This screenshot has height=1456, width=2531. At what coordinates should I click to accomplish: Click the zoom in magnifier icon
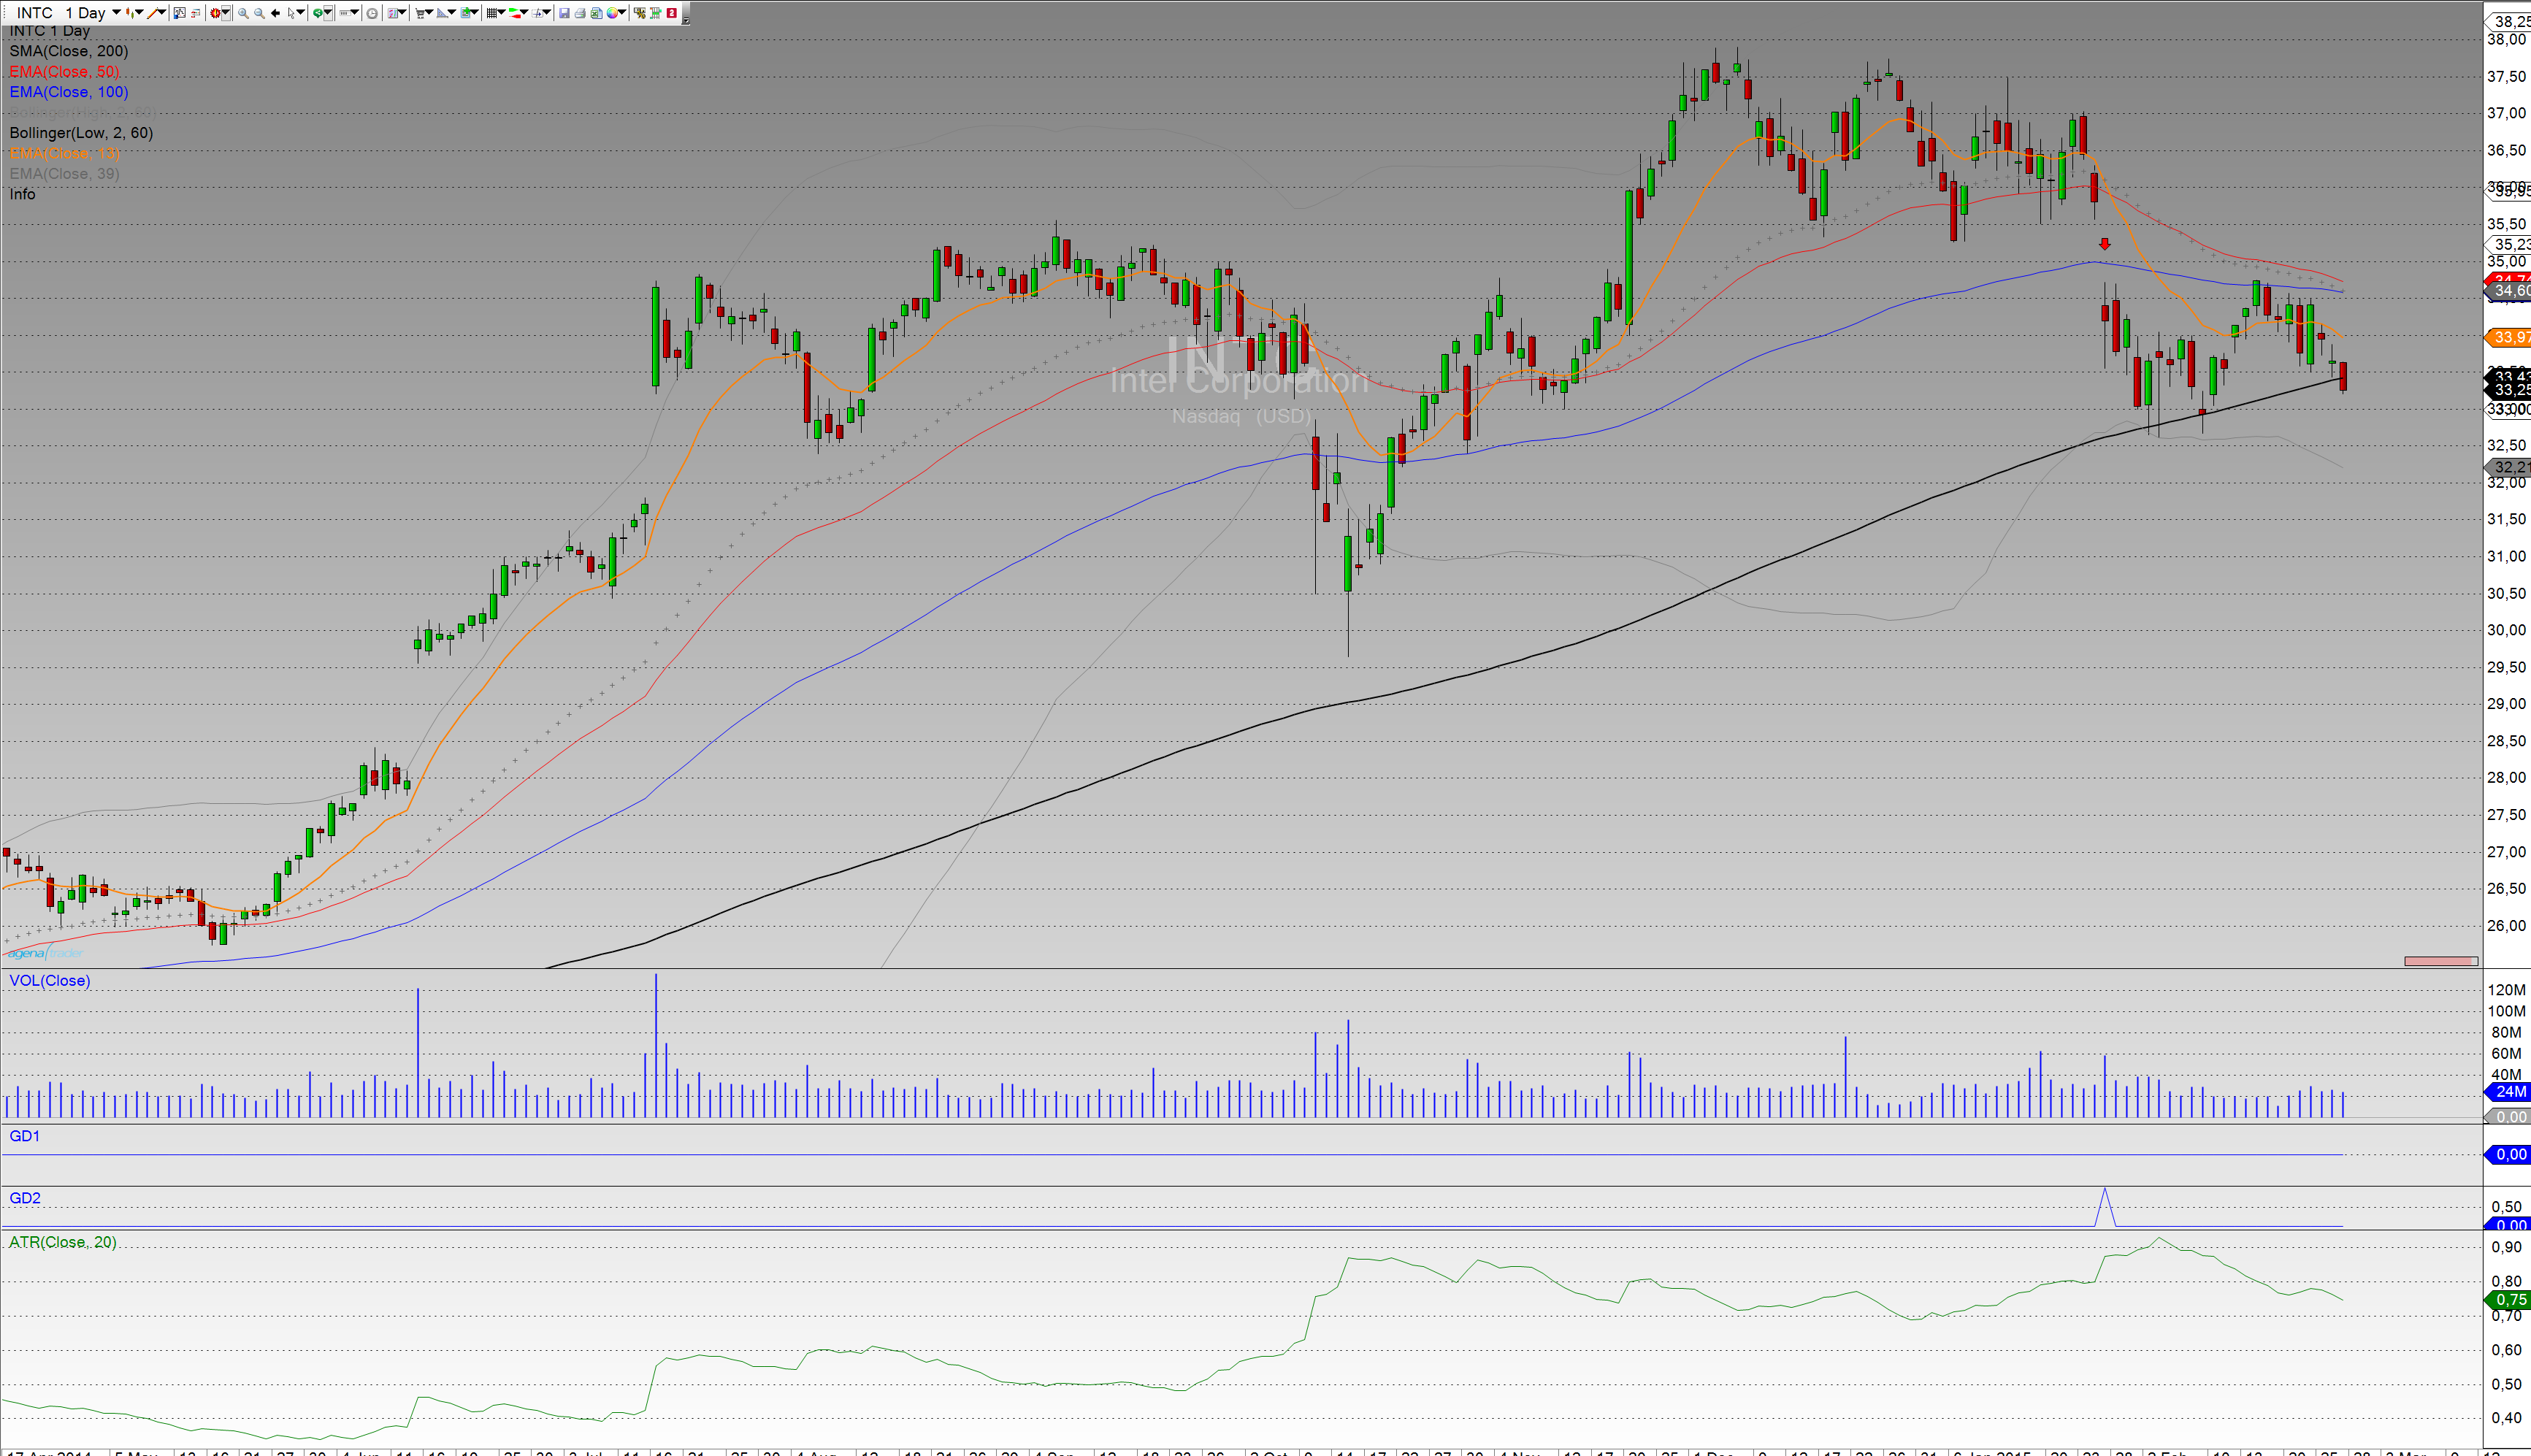[x=243, y=13]
